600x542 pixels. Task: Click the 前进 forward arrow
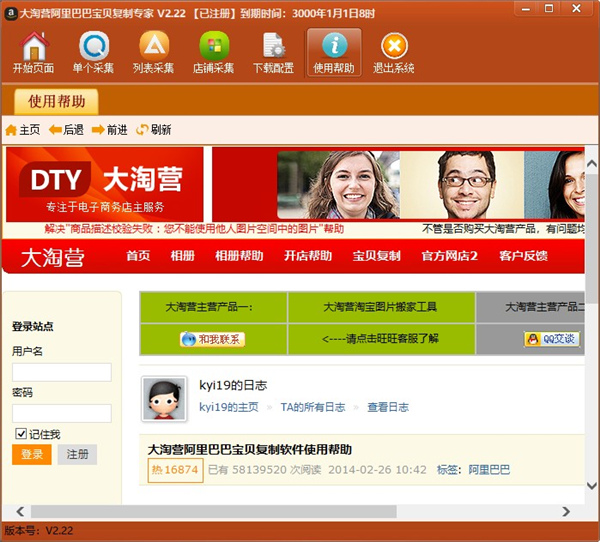[x=110, y=130]
